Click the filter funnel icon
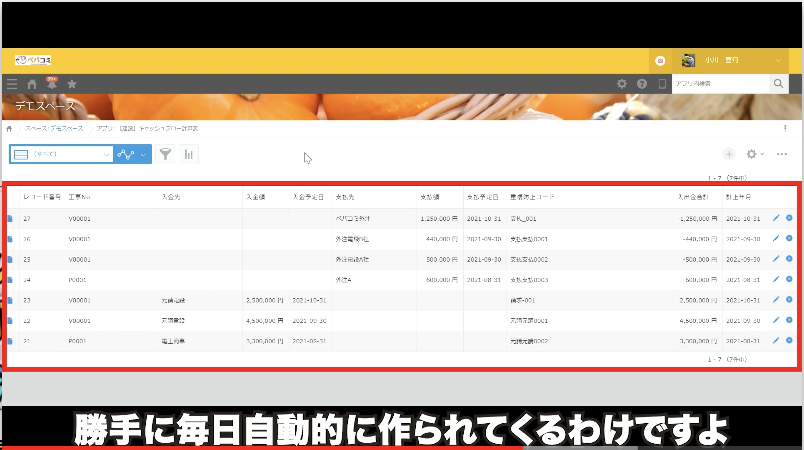804x450 pixels. (165, 154)
